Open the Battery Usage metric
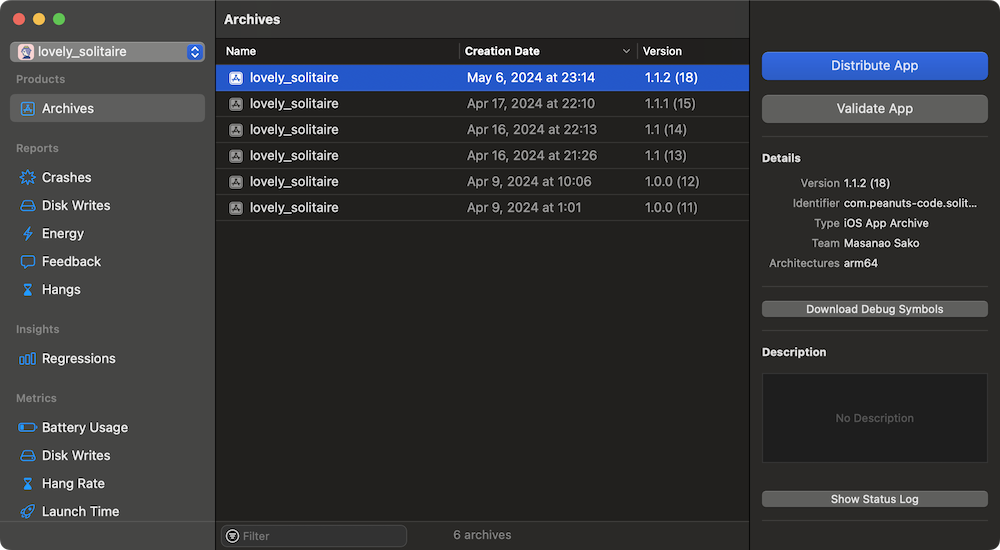Image resolution: width=1000 pixels, height=550 pixels. 85,427
